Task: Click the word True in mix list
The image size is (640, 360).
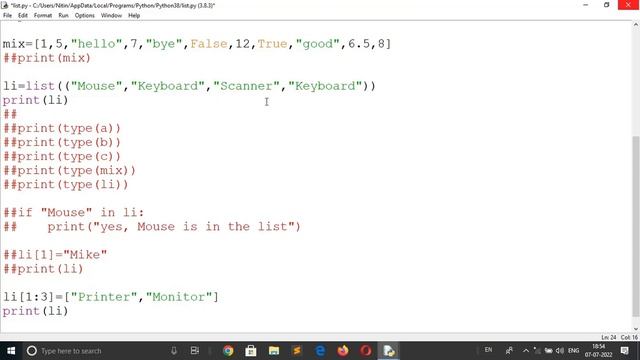Action: point(273,43)
